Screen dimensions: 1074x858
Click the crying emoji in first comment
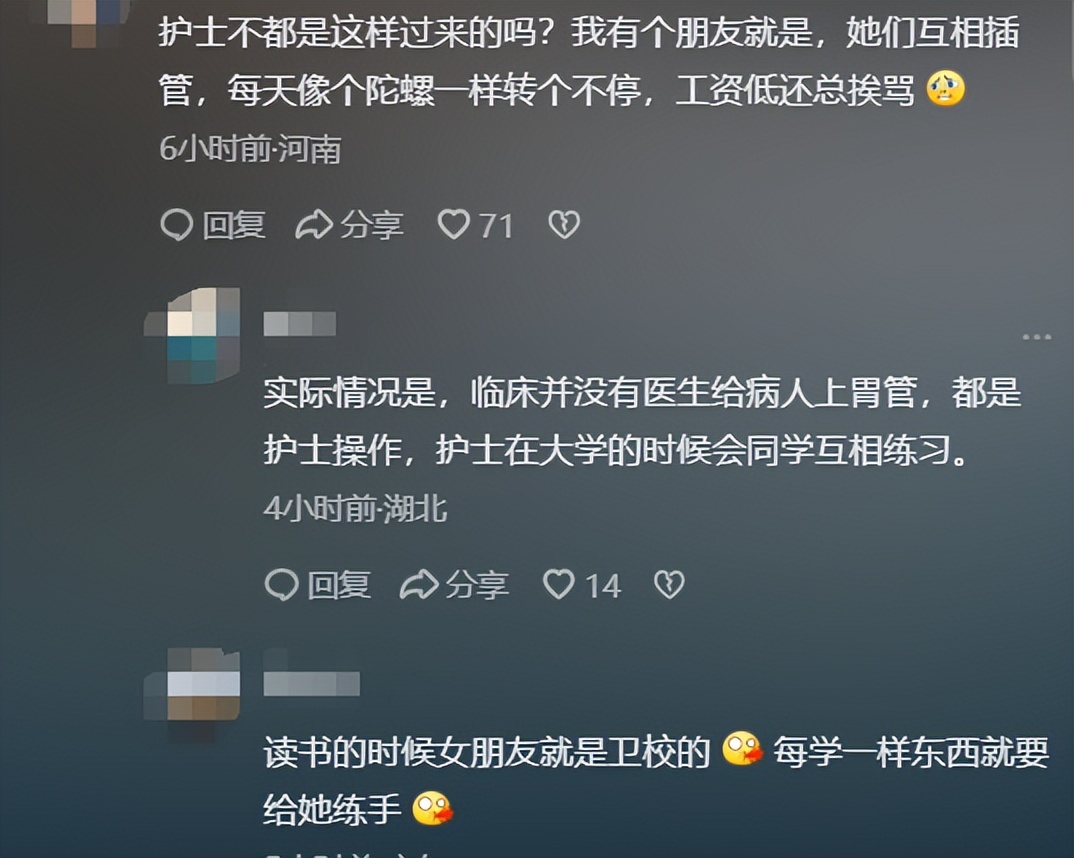[945, 88]
